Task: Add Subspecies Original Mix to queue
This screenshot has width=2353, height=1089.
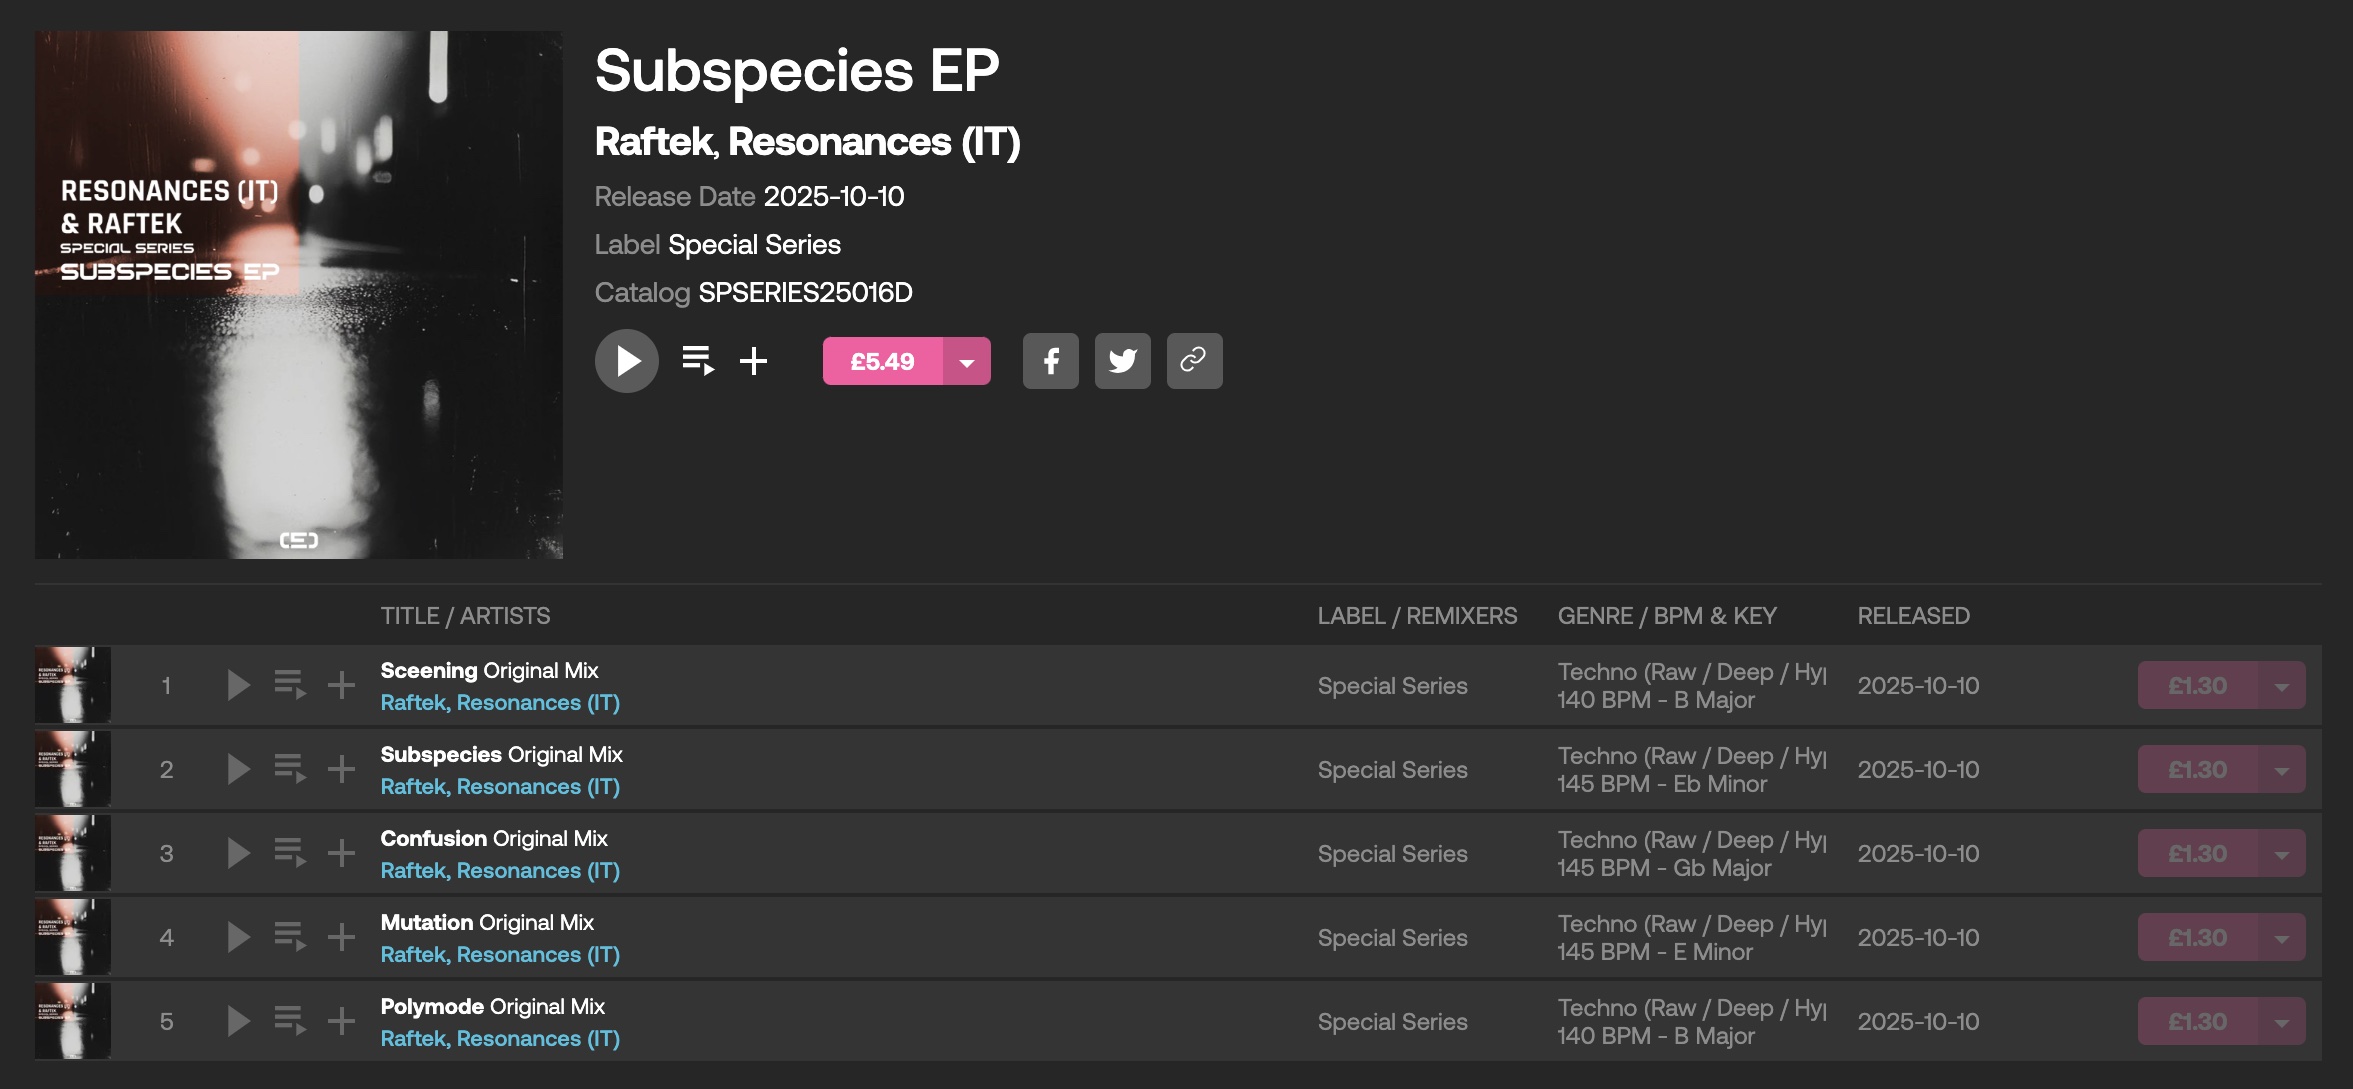Action: pyautogui.click(x=290, y=769)
